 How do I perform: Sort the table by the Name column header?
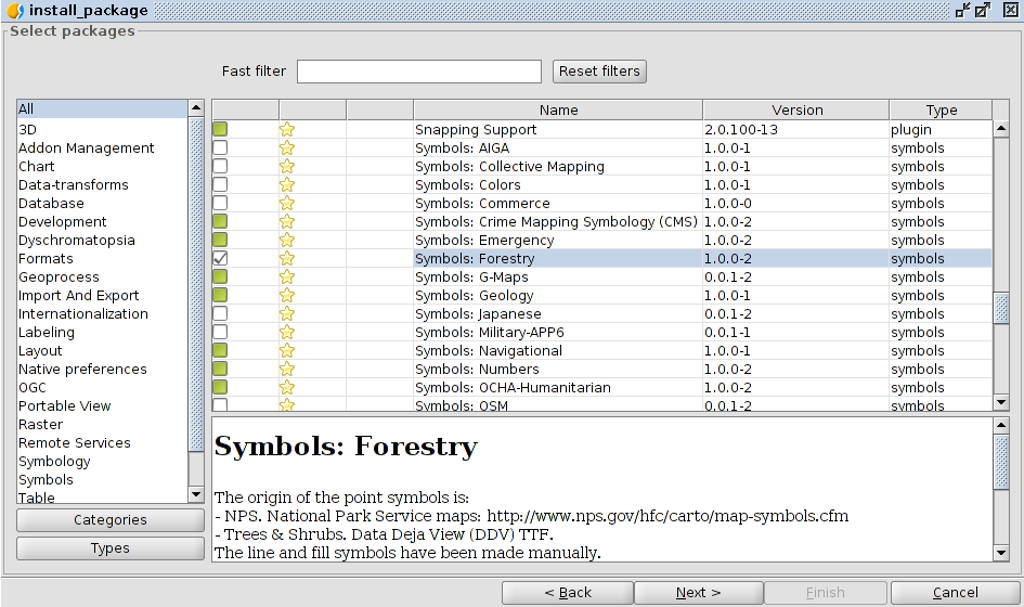[x=558, y=110]
